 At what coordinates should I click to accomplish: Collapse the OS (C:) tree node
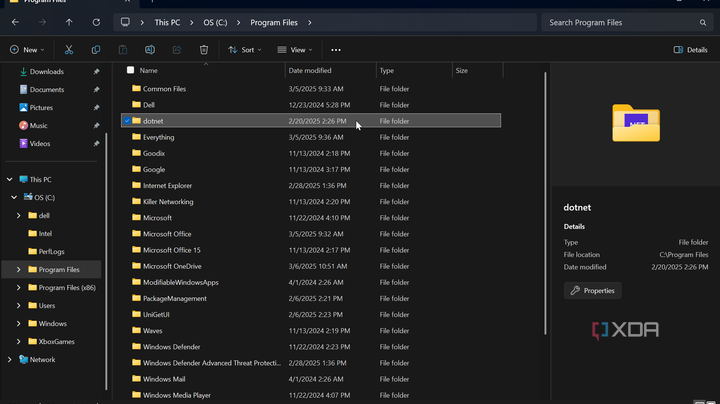click(14, 197)
